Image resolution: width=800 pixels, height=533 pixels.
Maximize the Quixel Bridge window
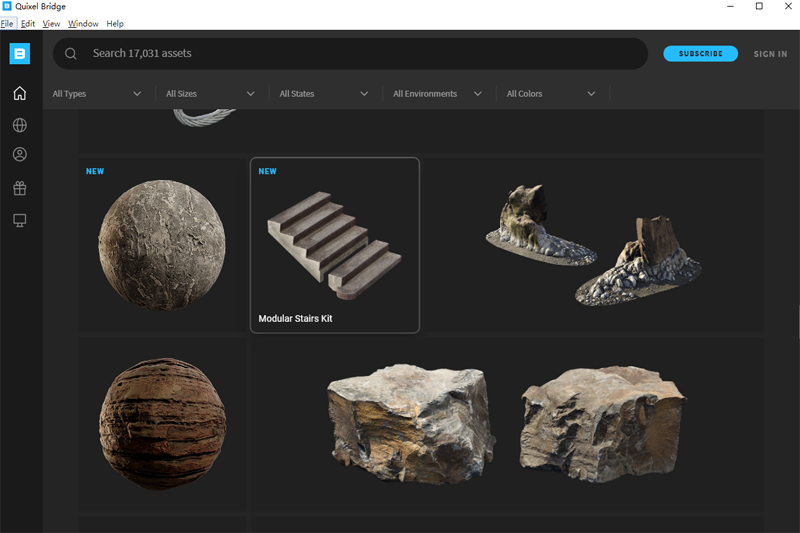coord(759,6)
